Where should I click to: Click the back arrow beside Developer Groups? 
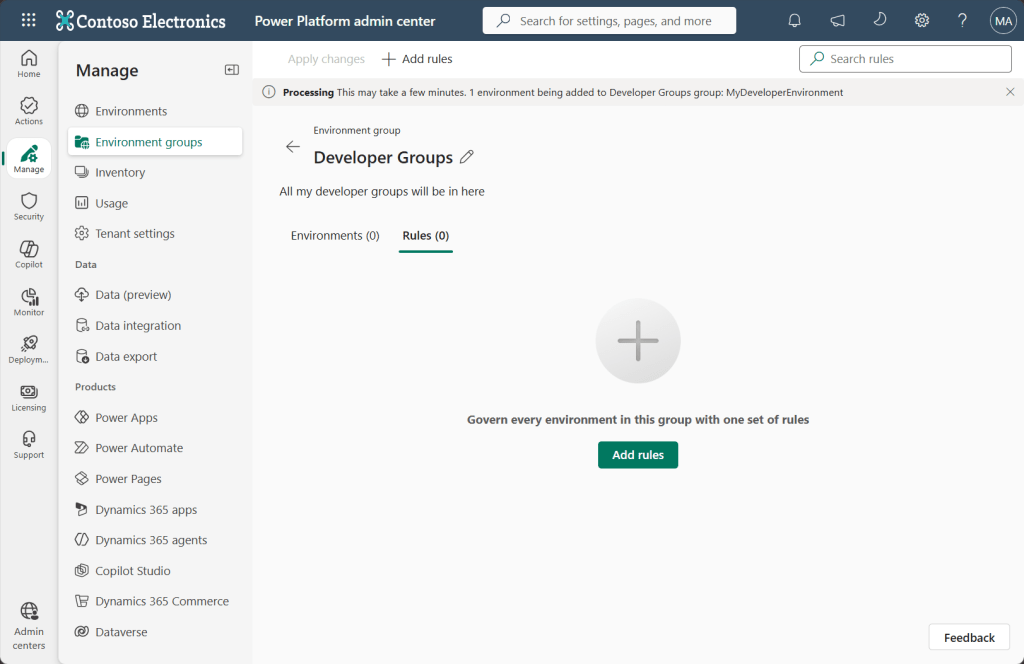pos(293,147)
